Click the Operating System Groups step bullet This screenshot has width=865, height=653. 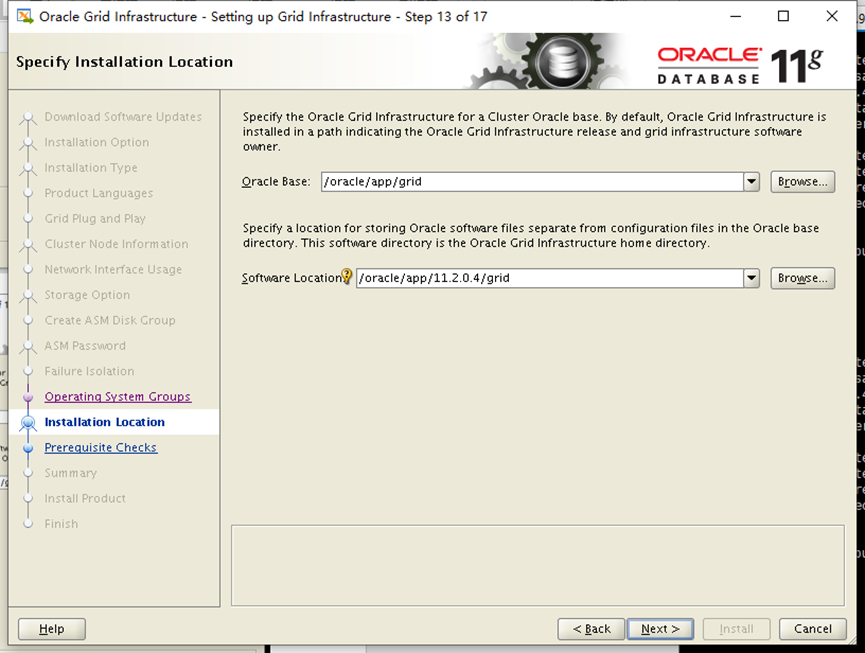point(28,397)
